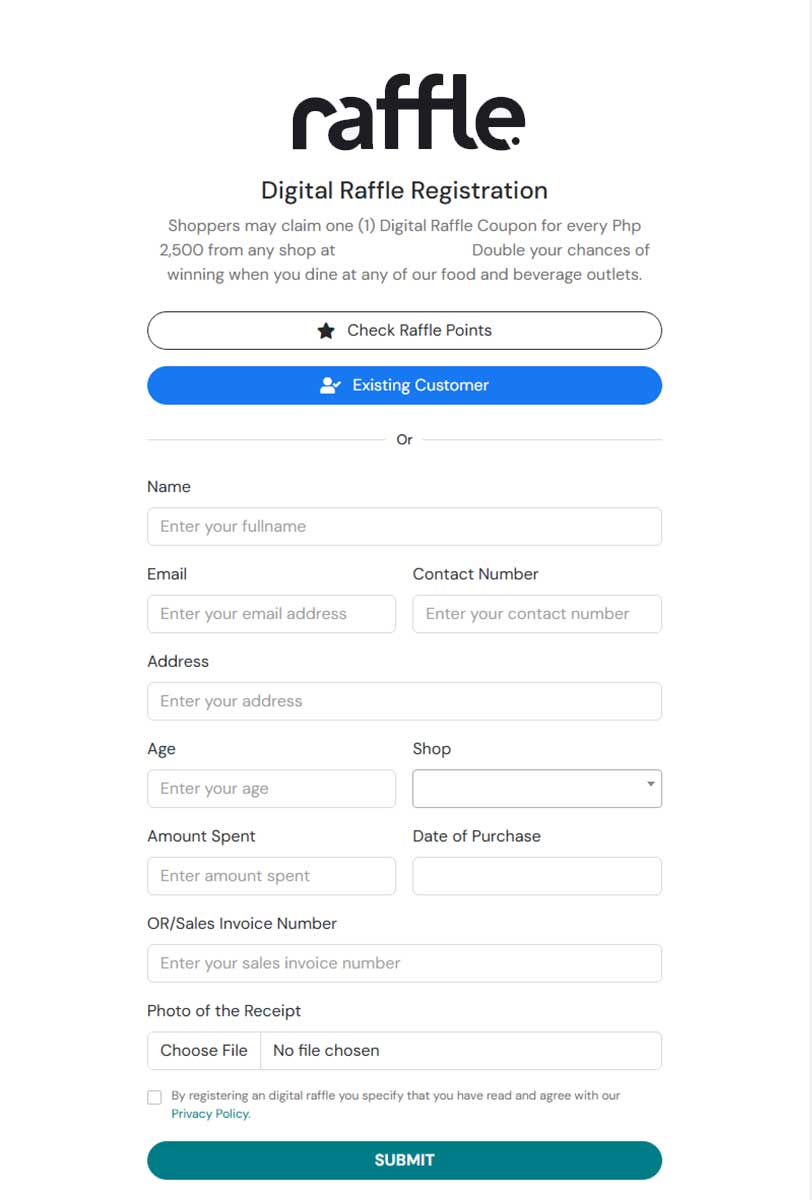
Task: Open the Date of Purchase picker
Action: click(537, 876)
